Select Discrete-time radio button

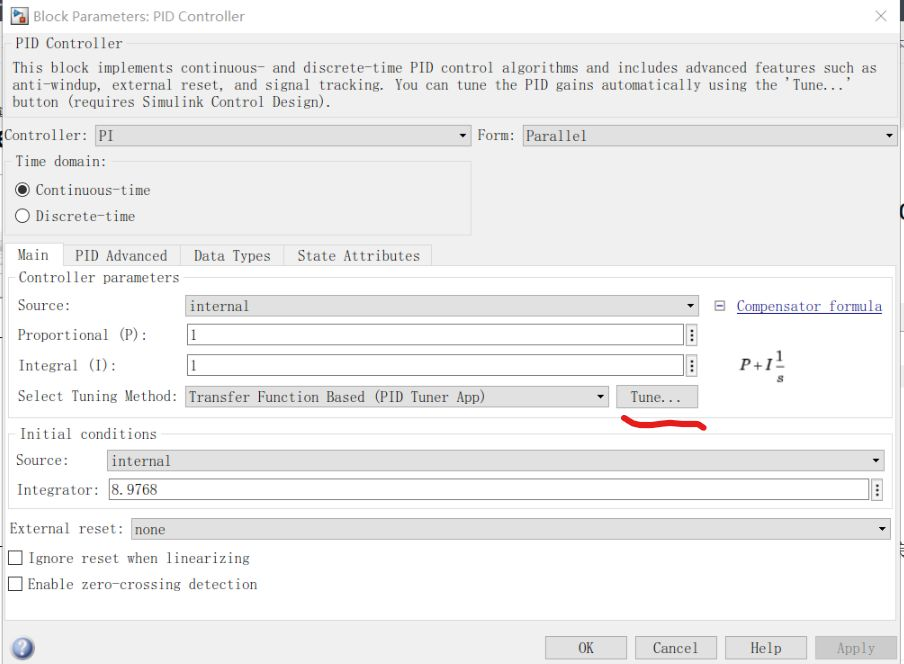pyautogui.click(x=22, y=216)
